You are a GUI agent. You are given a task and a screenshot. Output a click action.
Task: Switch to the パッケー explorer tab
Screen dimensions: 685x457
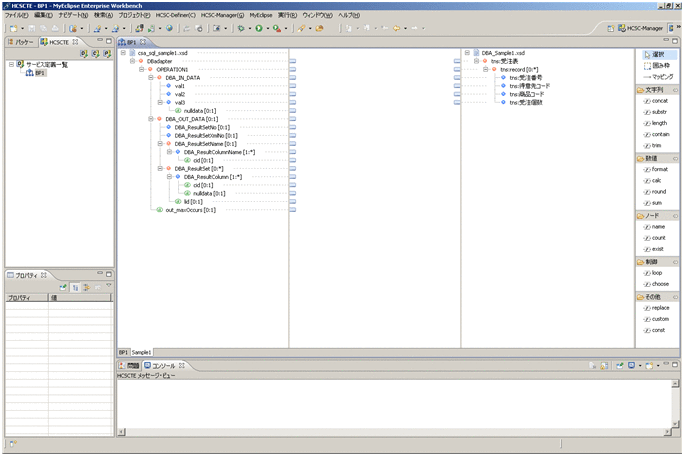point(23,43)
